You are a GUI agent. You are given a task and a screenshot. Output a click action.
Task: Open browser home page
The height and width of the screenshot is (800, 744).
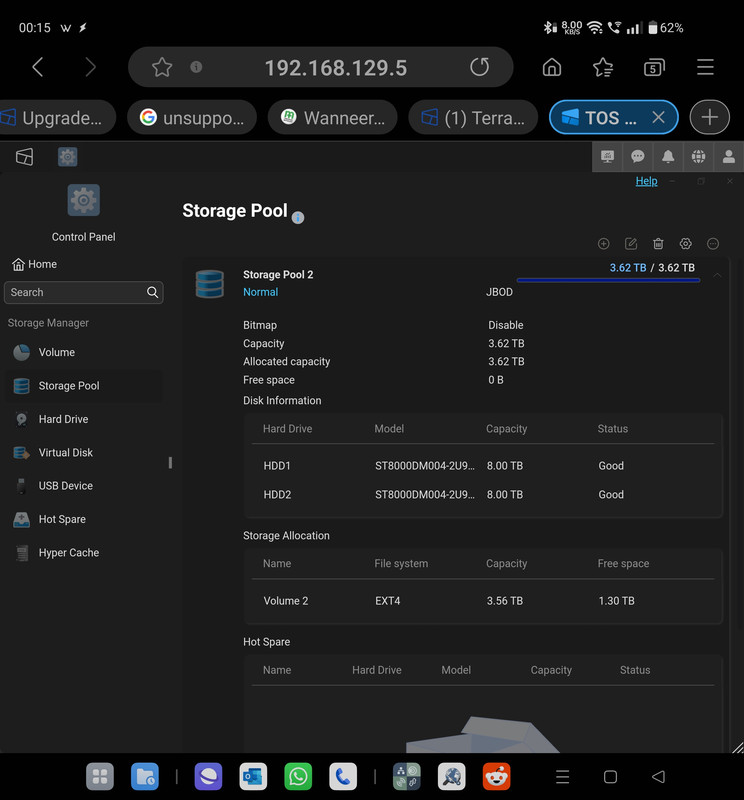[552, 67]
